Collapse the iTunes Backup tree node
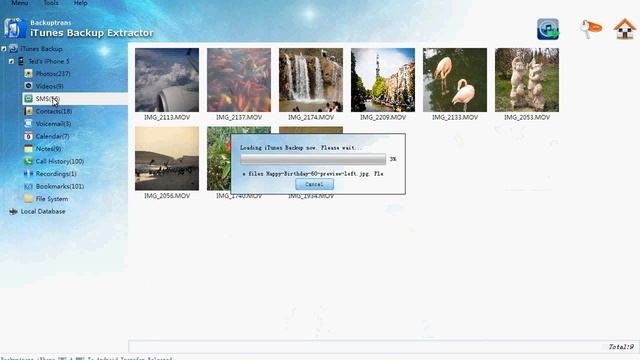This screenshot has width=640, height=360. (x=4, y=49)
